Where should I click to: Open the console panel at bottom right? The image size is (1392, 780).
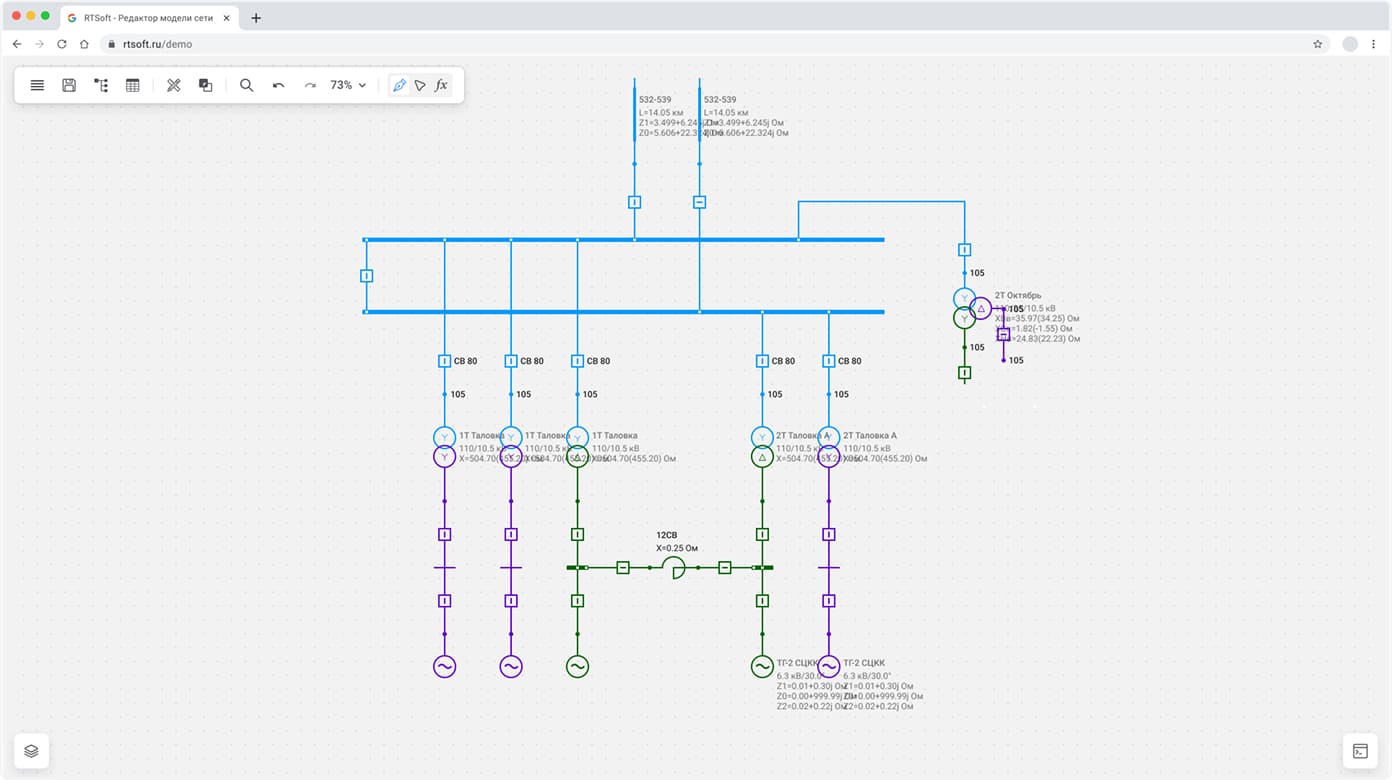click(x=1360, y=751)
